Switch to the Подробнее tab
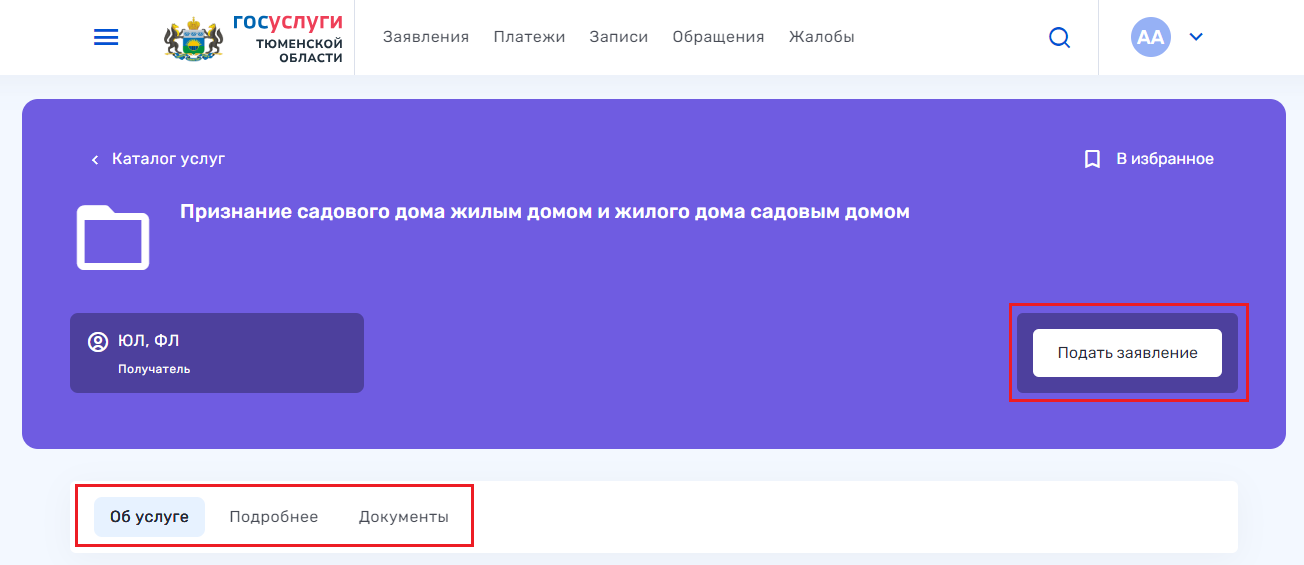 273,517
